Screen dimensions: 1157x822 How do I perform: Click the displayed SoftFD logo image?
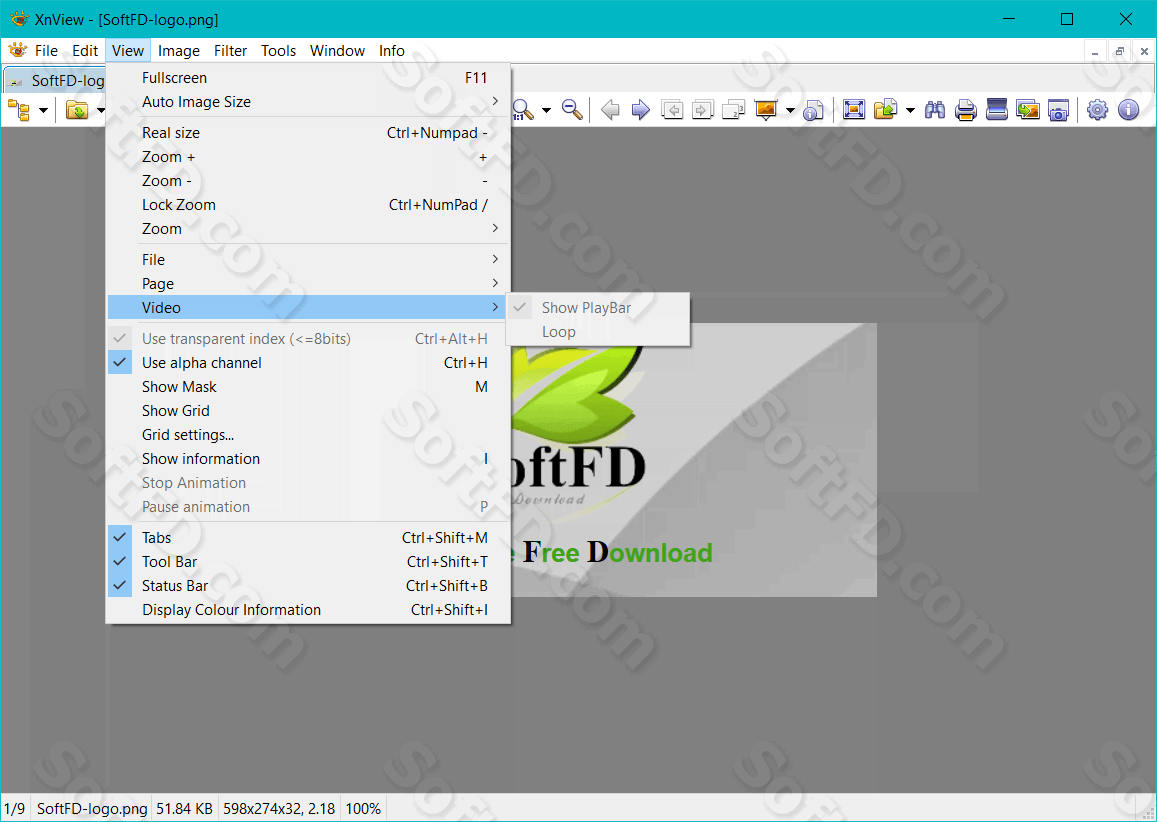click(x=694, y=460)
